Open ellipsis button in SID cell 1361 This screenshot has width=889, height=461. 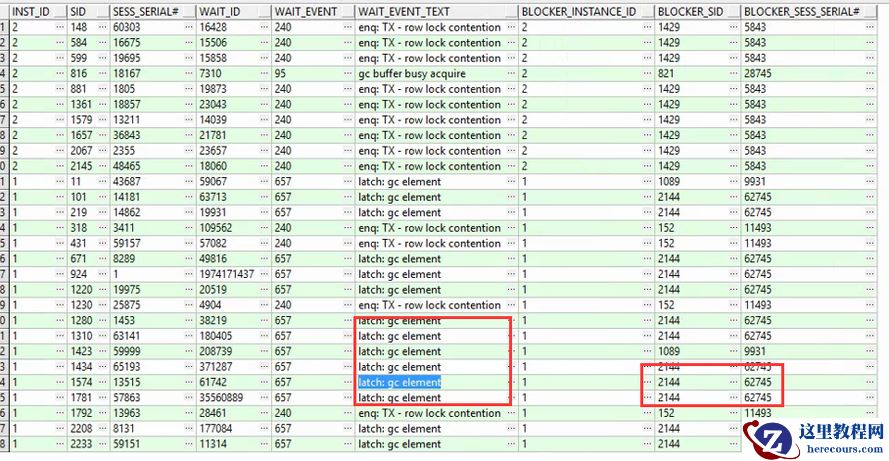tap(103, 104)
